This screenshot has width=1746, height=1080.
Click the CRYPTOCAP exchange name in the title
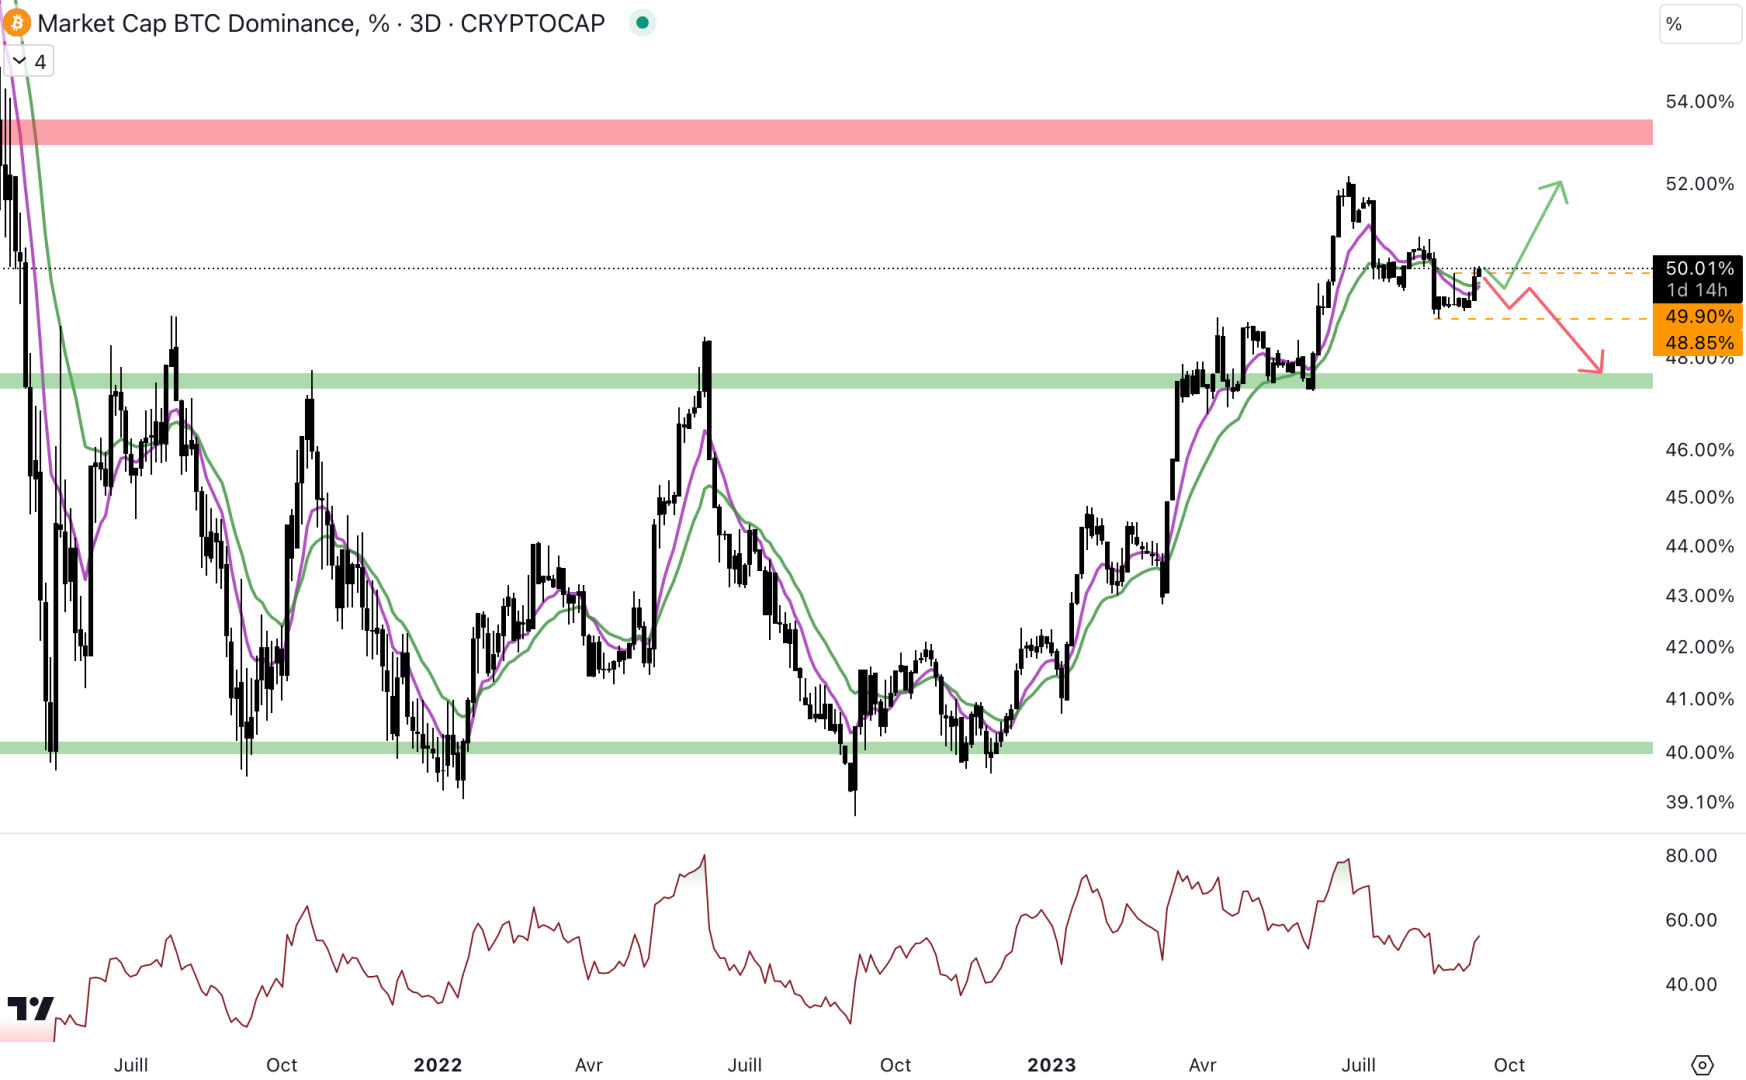point(531,22)
